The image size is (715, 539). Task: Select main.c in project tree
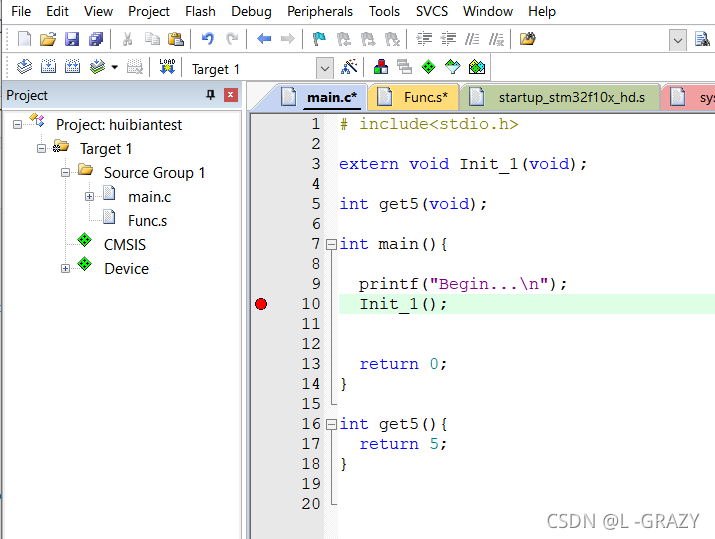pyautogui.click(x=150, y=197)
